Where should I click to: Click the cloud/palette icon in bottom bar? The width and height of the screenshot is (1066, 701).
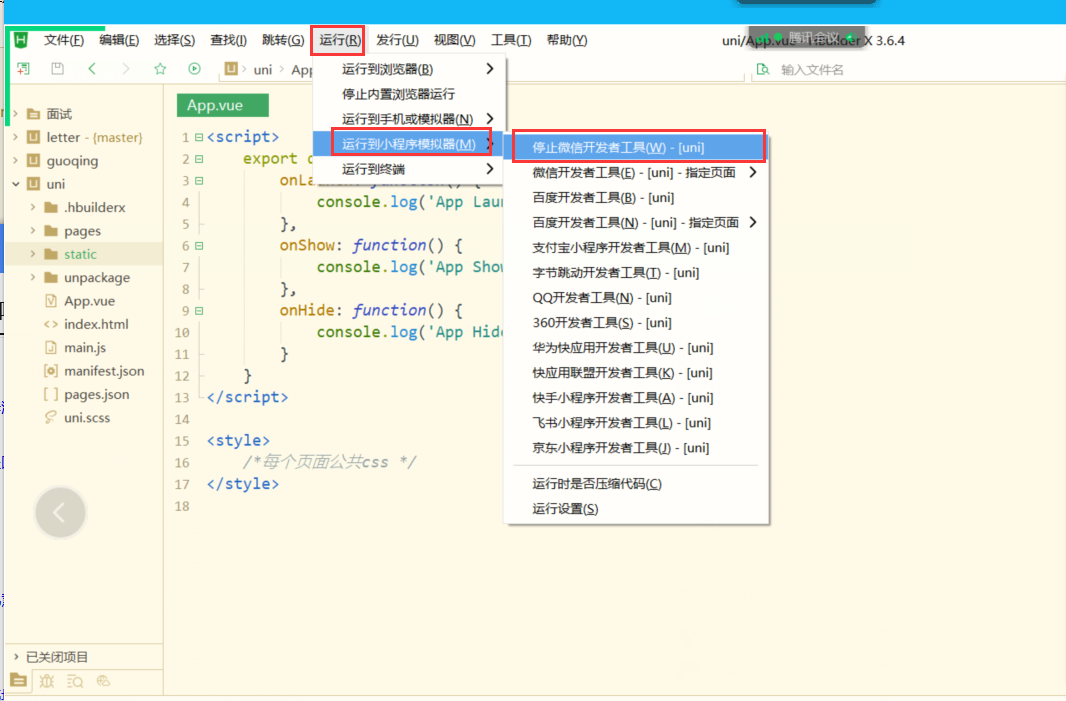click(103, 681)
